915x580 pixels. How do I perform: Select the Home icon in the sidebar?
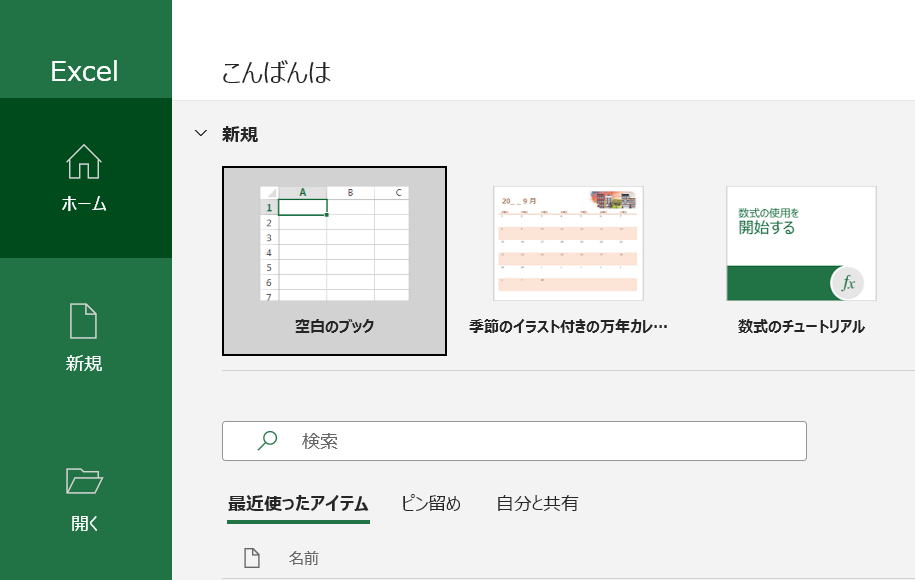click(x=86, y=162)
